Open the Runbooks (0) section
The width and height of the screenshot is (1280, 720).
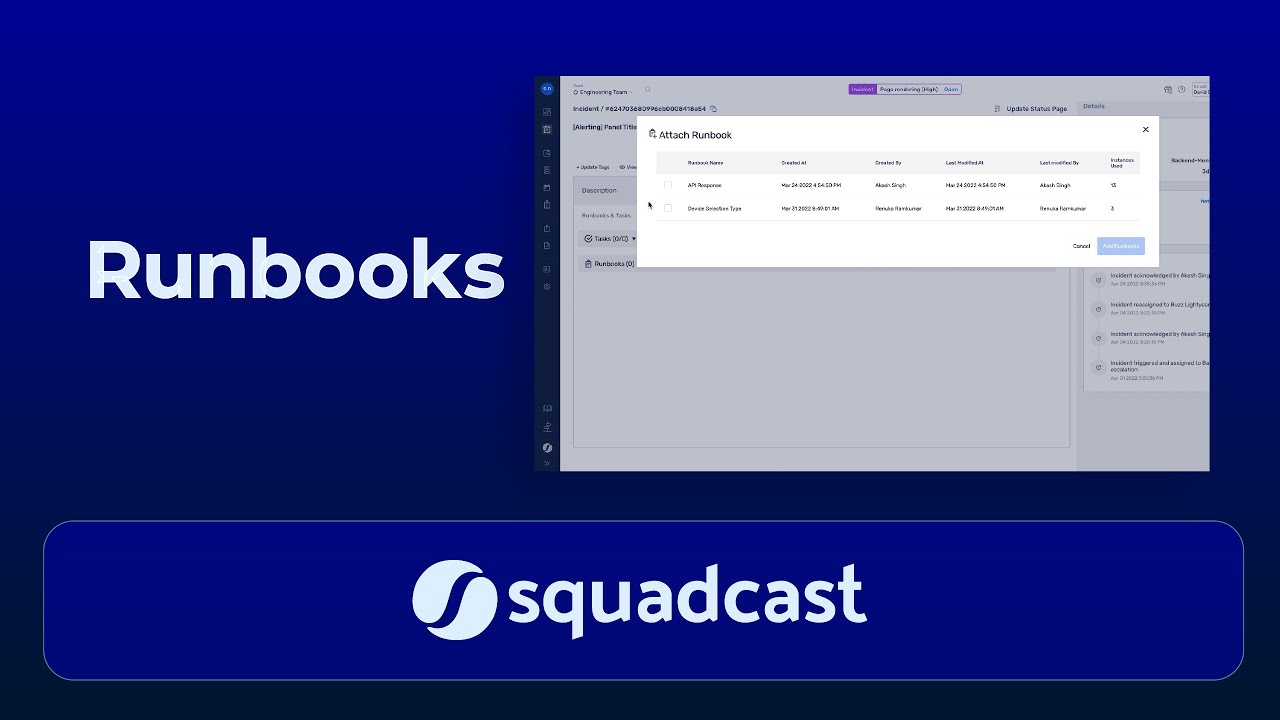(609, 264)
